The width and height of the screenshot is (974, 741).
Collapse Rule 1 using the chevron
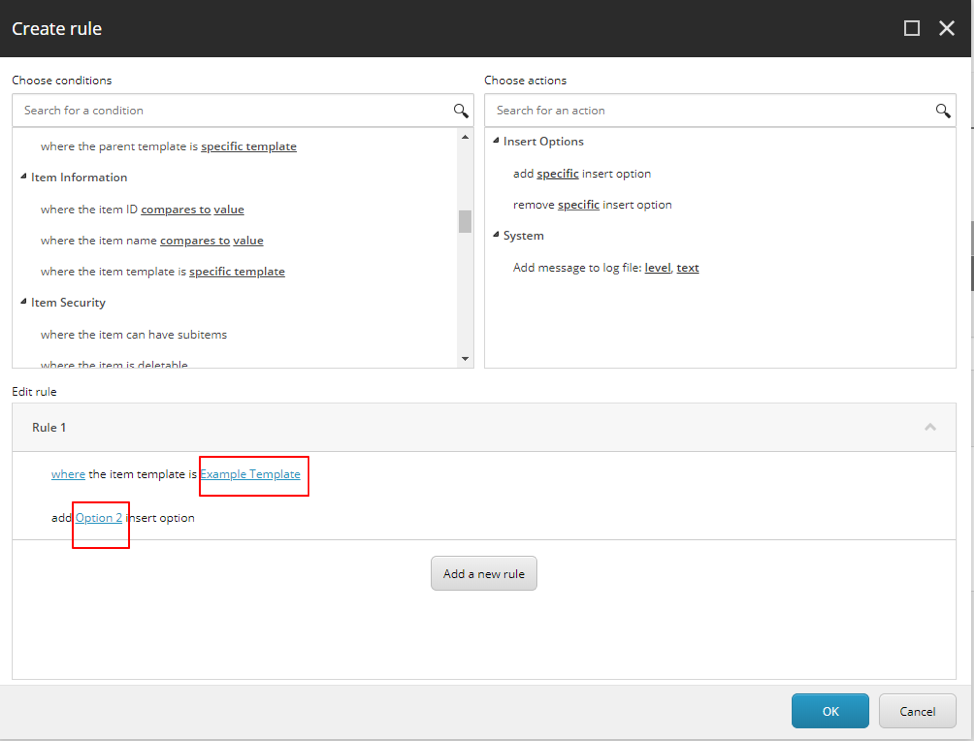point(930,427)
